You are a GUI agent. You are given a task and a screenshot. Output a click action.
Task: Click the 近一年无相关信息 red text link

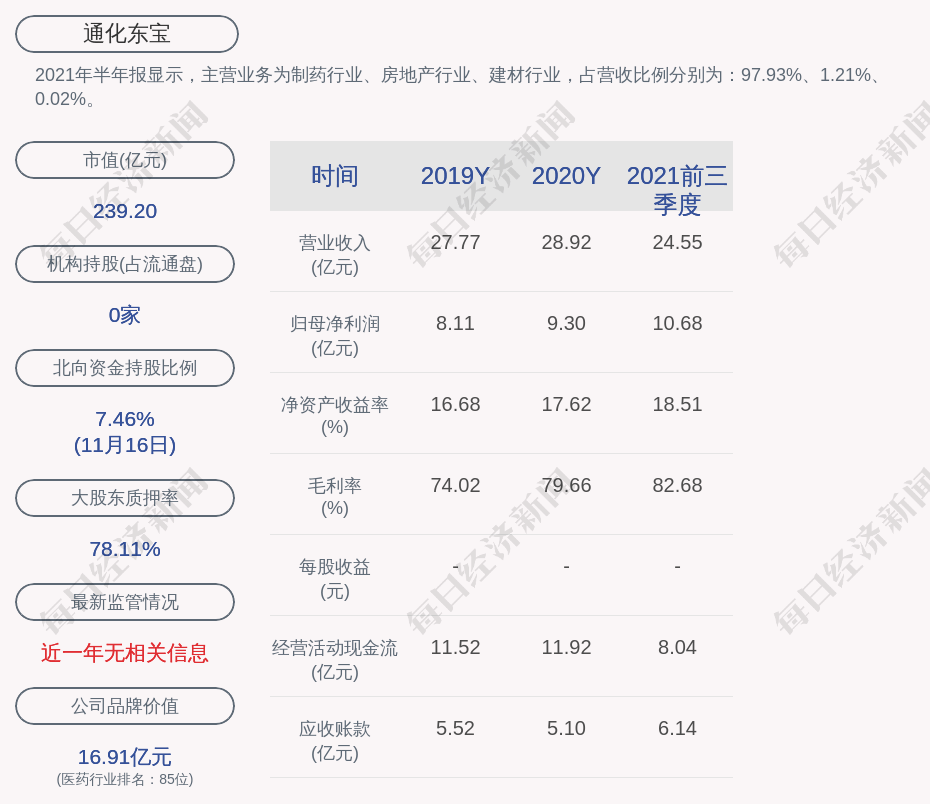(x=124, y=652)
